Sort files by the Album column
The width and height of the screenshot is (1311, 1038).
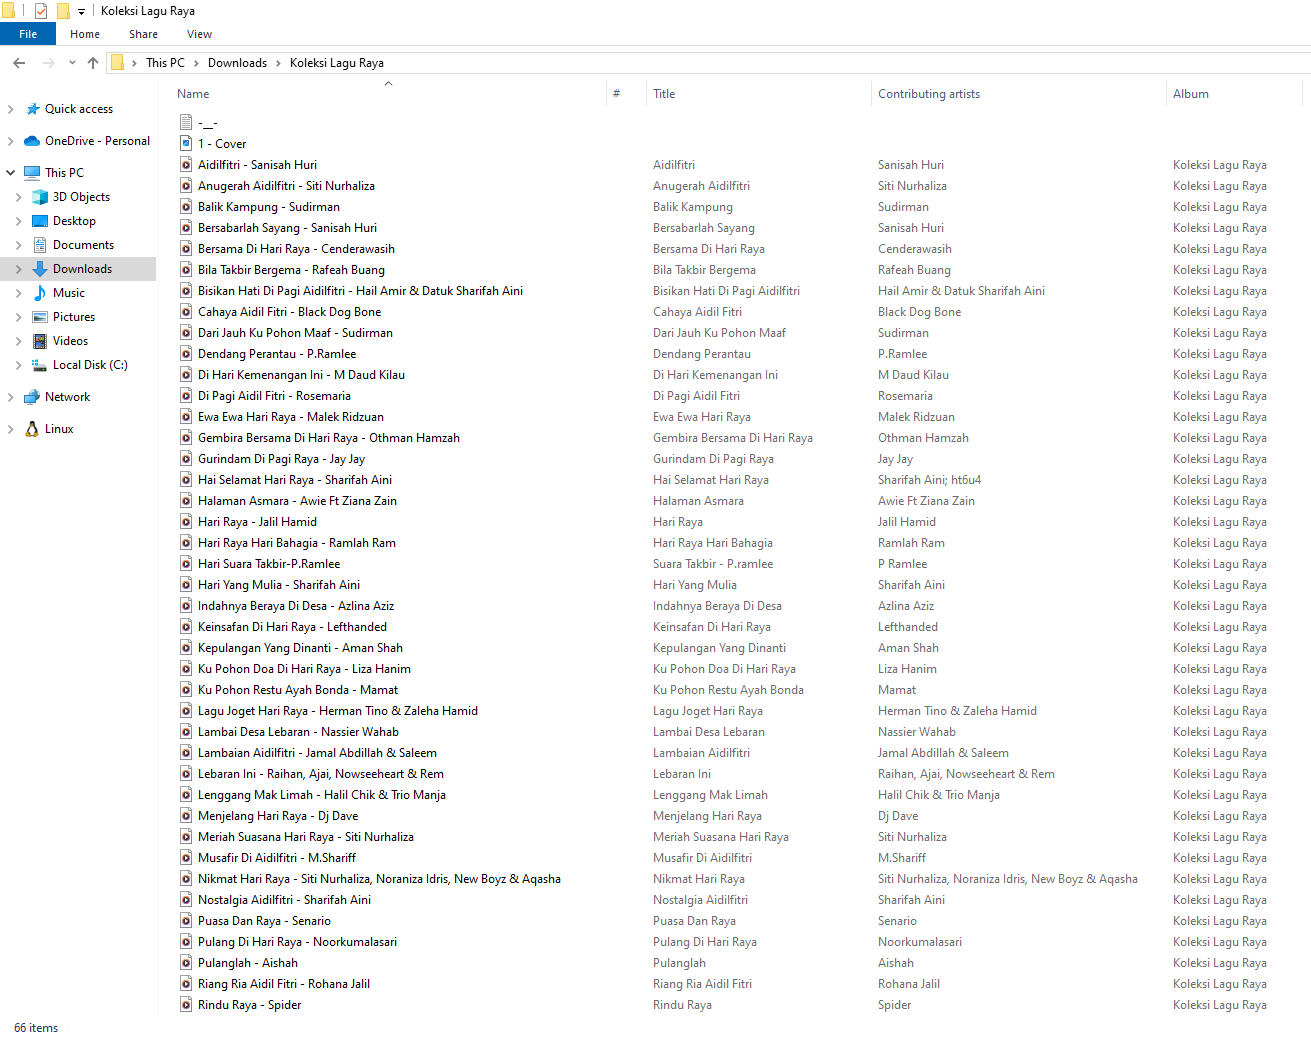[x=1191, y=94]
